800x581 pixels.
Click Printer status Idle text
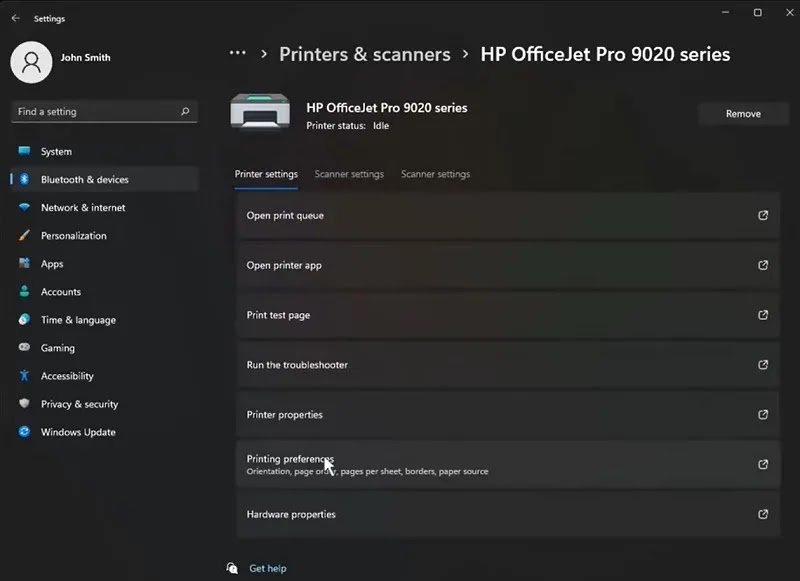(x=347, y=125)
